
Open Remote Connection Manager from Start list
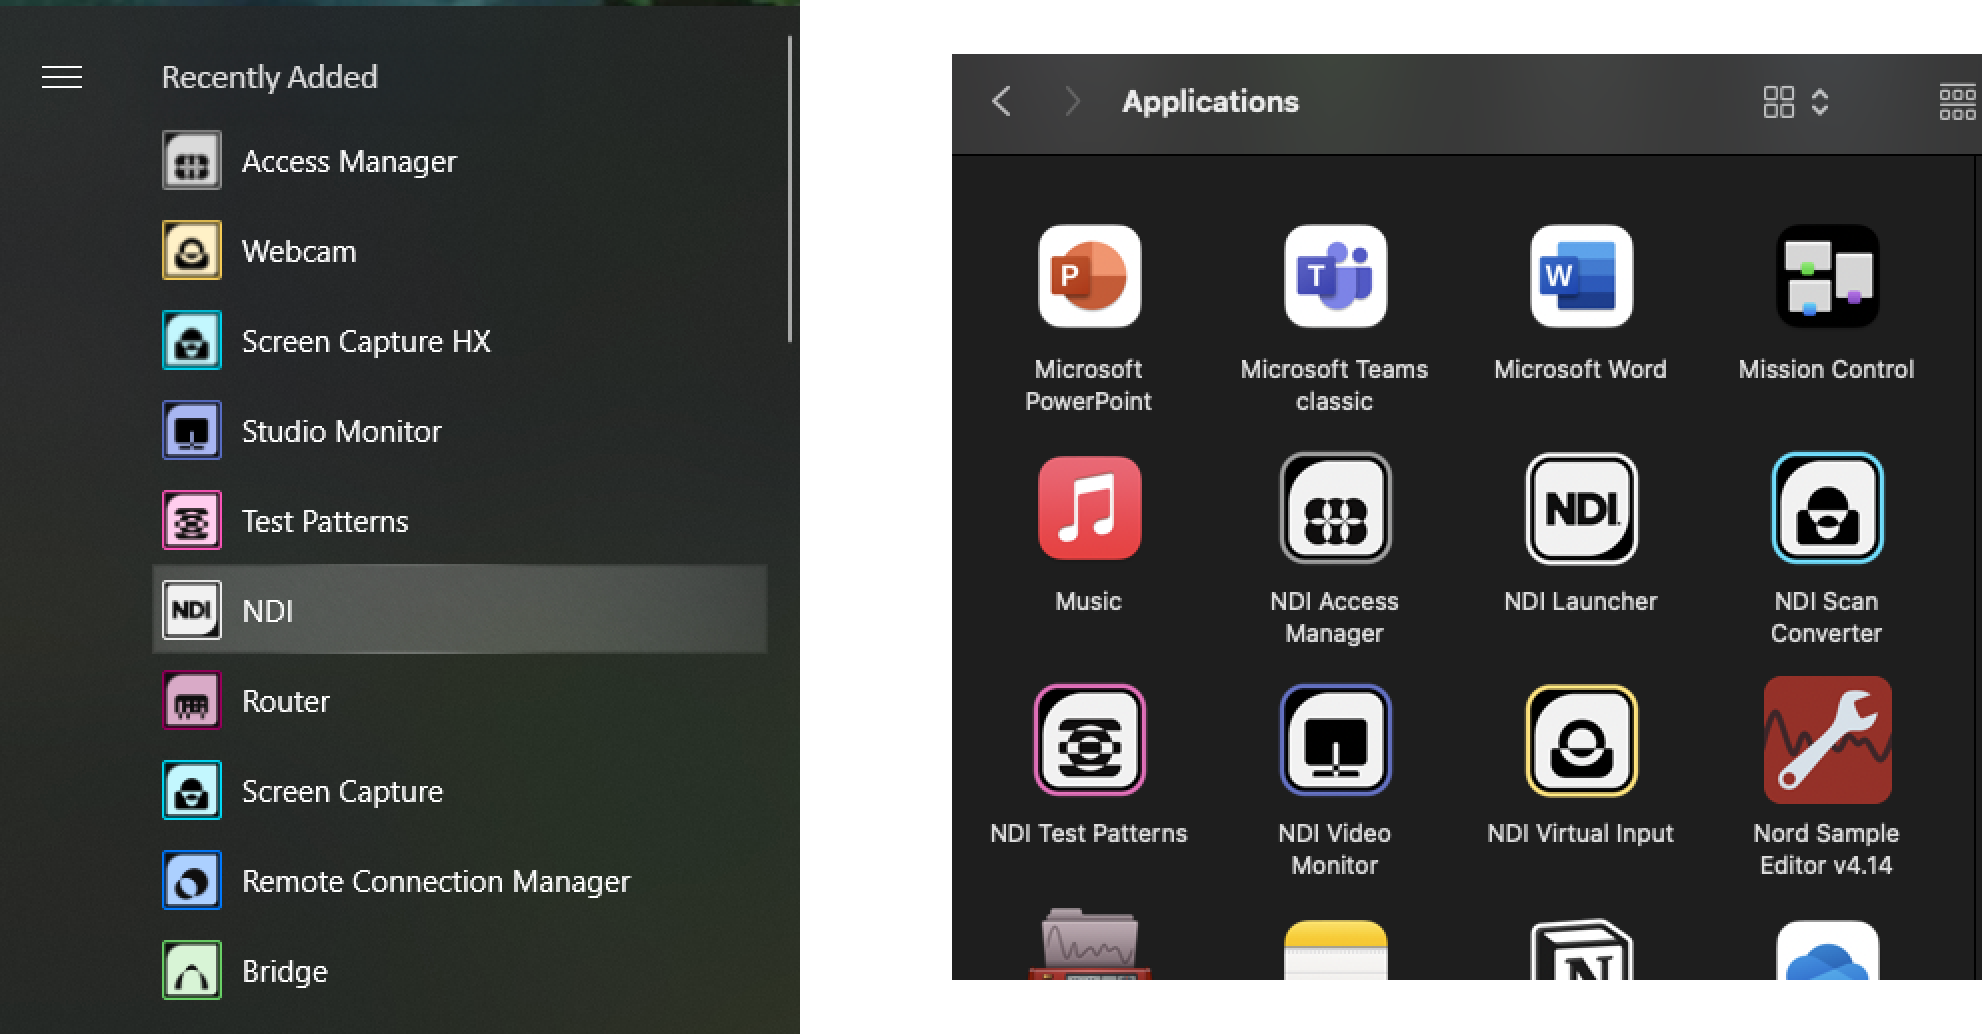436,881
